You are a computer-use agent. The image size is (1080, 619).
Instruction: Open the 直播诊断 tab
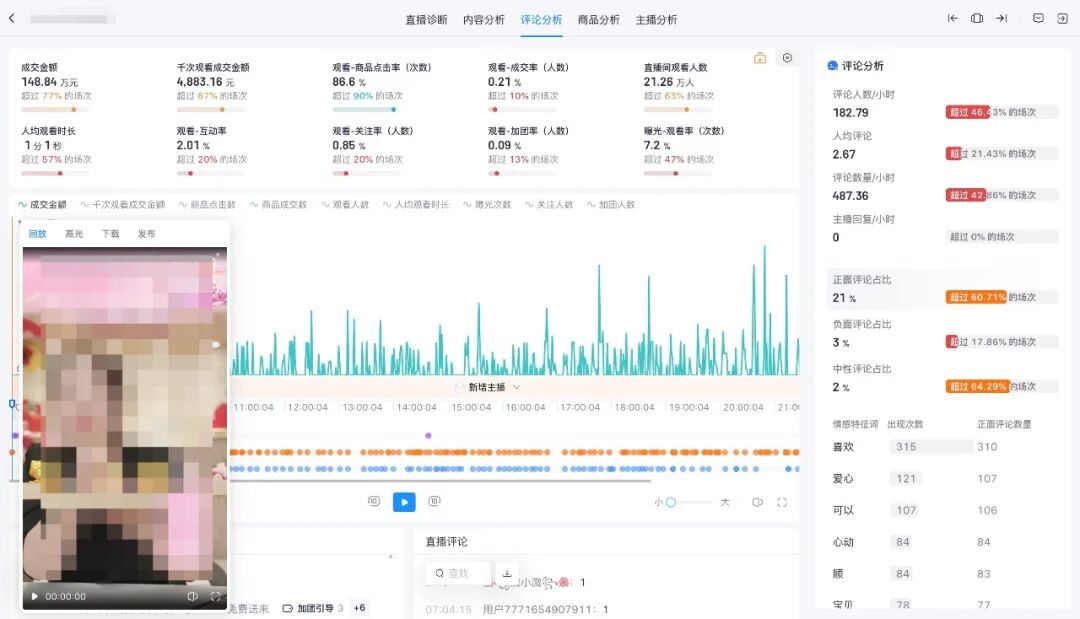tap(426, 20)
